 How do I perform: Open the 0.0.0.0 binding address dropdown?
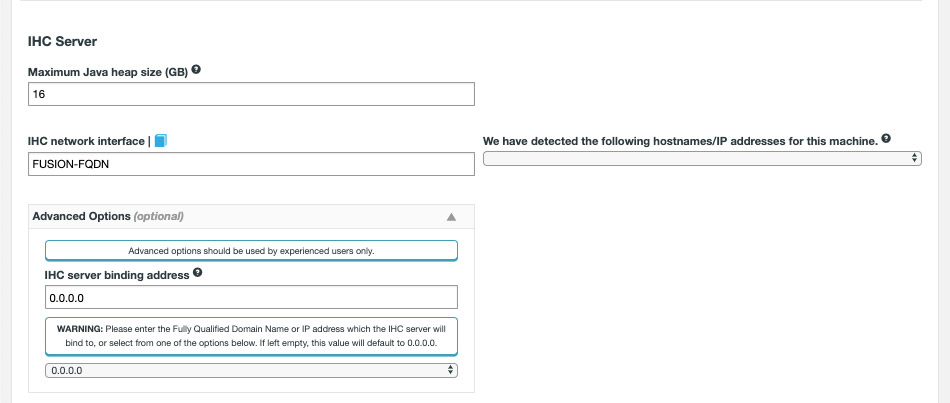(x=251, y=370)
